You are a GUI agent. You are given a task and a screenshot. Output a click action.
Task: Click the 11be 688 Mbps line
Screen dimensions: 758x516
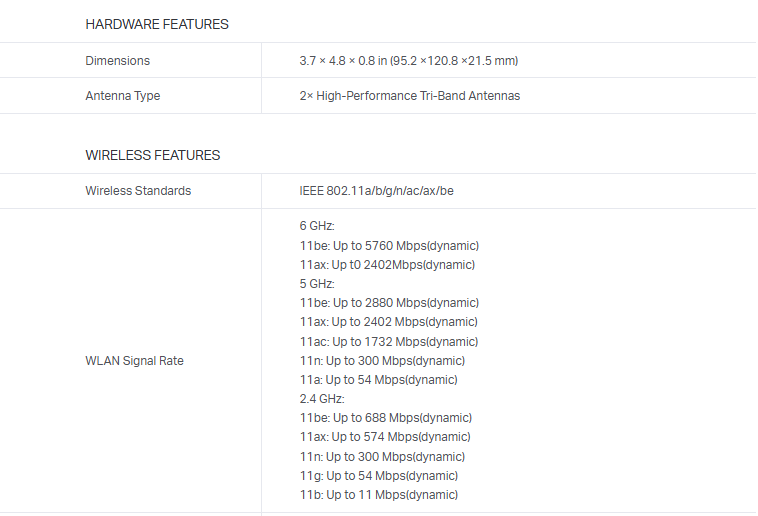[385, 418]
